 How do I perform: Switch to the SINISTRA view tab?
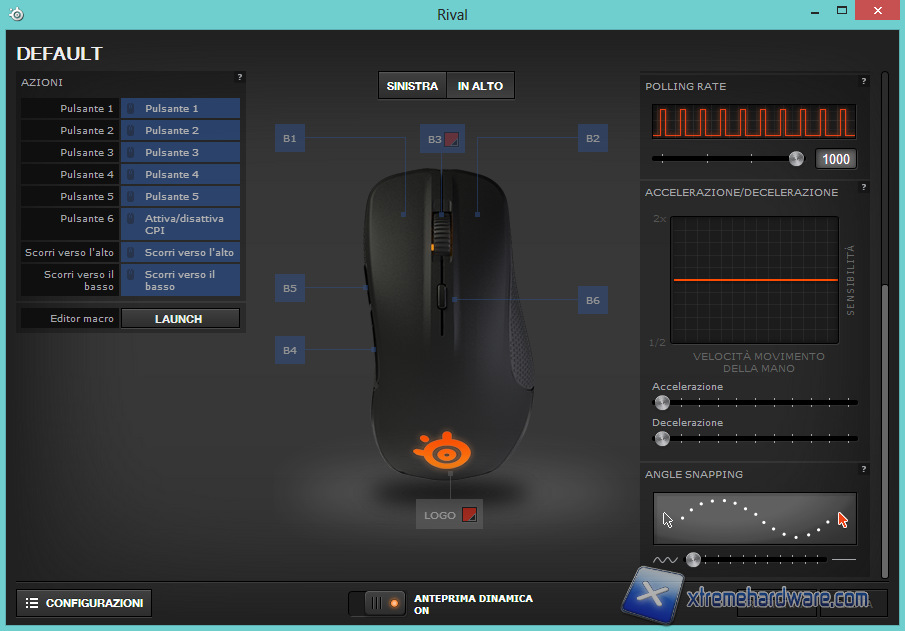(x=412, y=86)
